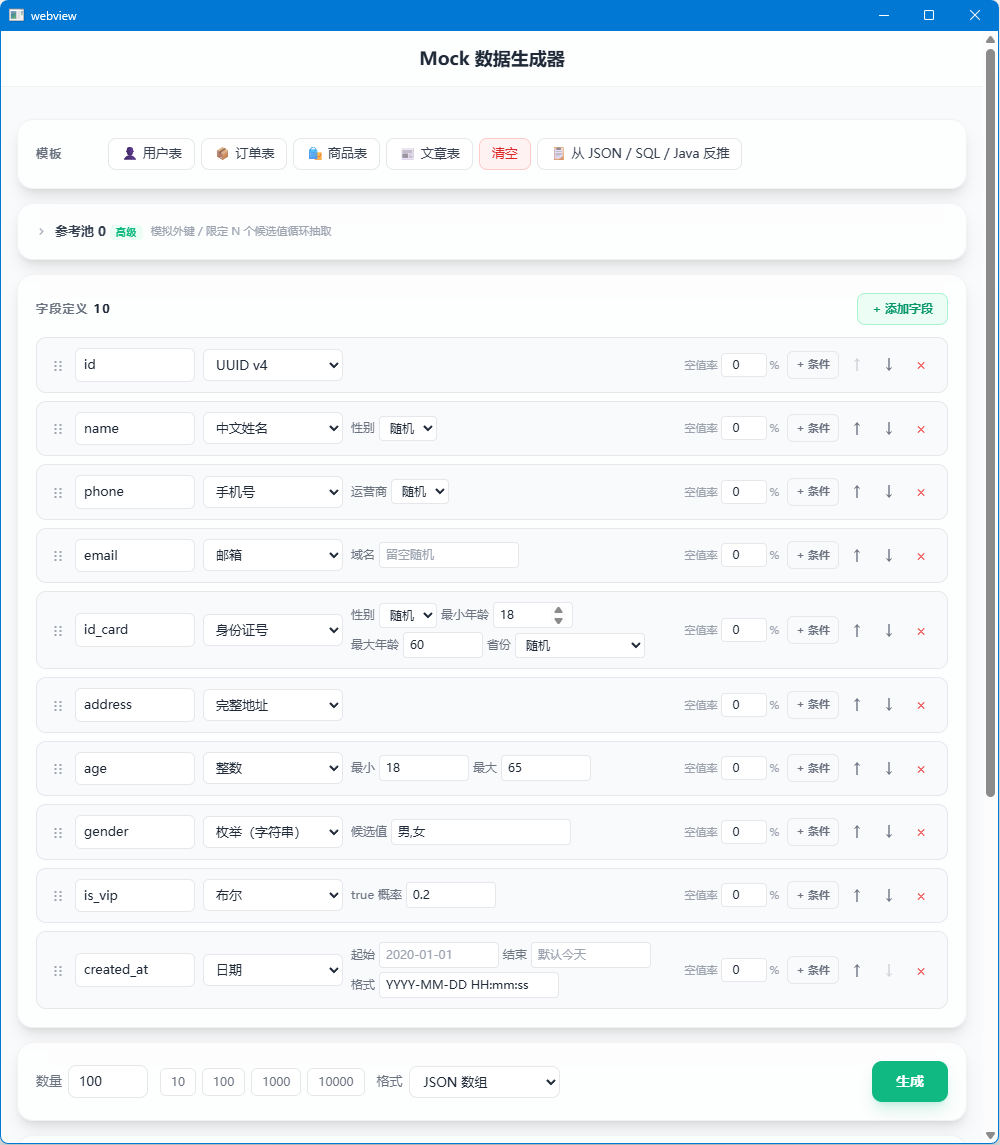
Task: Add a 条件 to the id field
Action: tap(813, 365)
